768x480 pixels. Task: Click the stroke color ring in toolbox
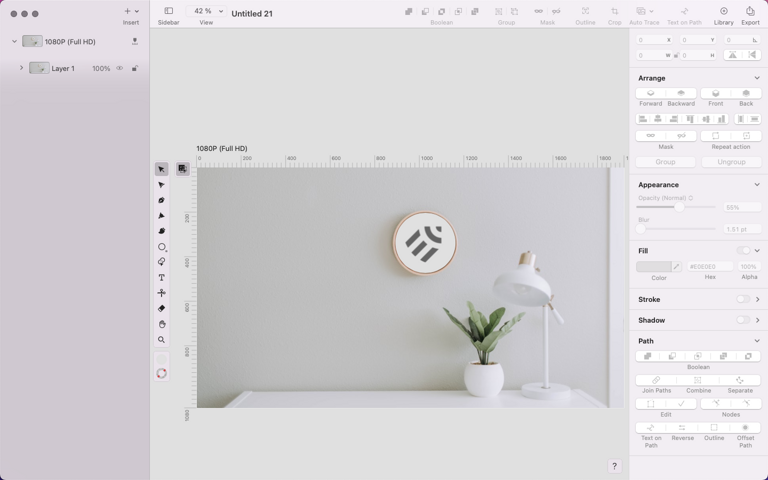click(x=161, y=374)
